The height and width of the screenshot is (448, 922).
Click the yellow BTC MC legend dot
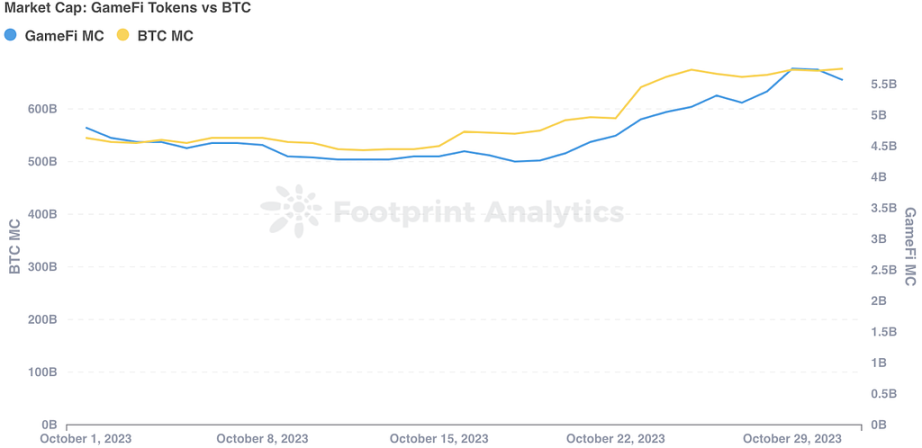pos(123,35)
